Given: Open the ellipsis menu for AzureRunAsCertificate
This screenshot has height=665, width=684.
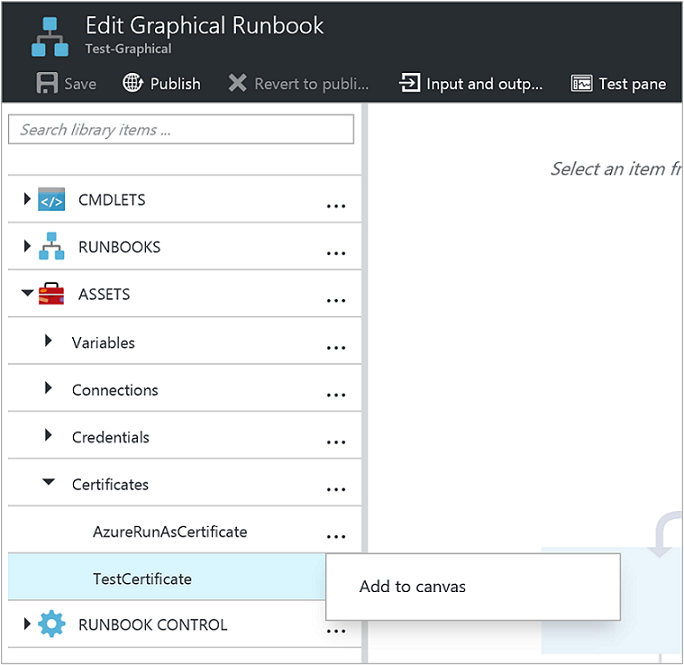Looking at the screenshot, I should [x=336, y=537].
